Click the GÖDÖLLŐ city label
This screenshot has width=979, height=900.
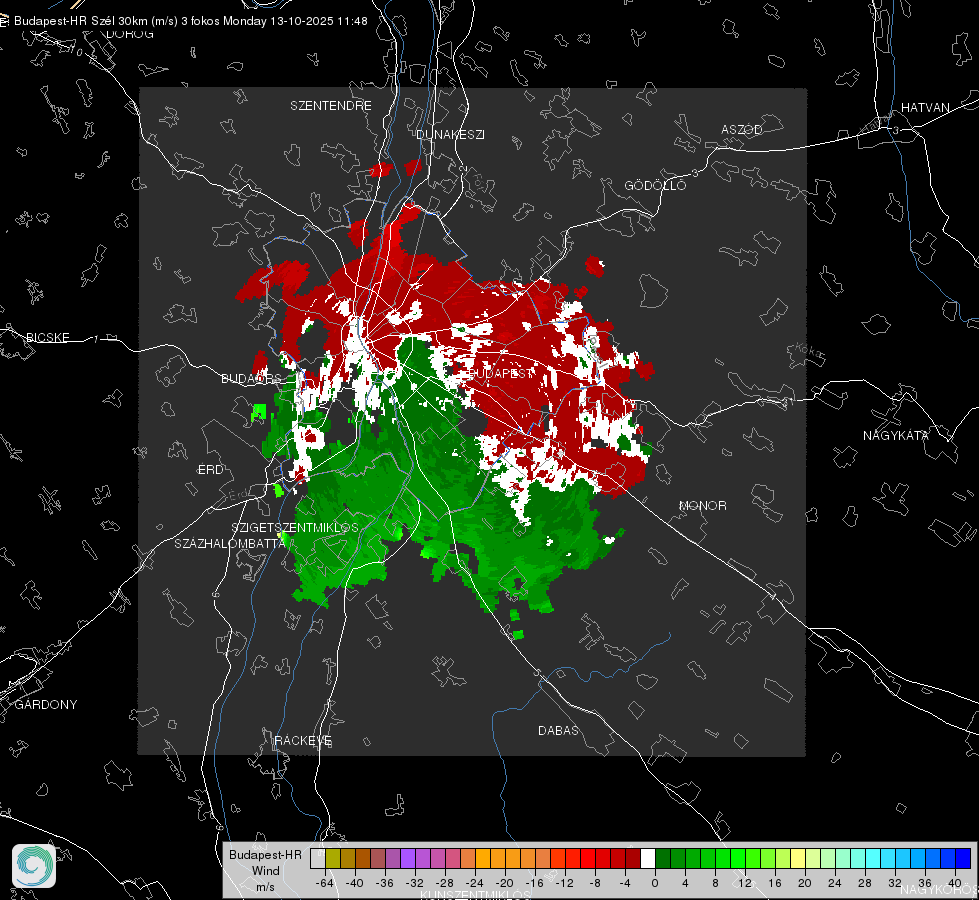(x=655, y=185)
